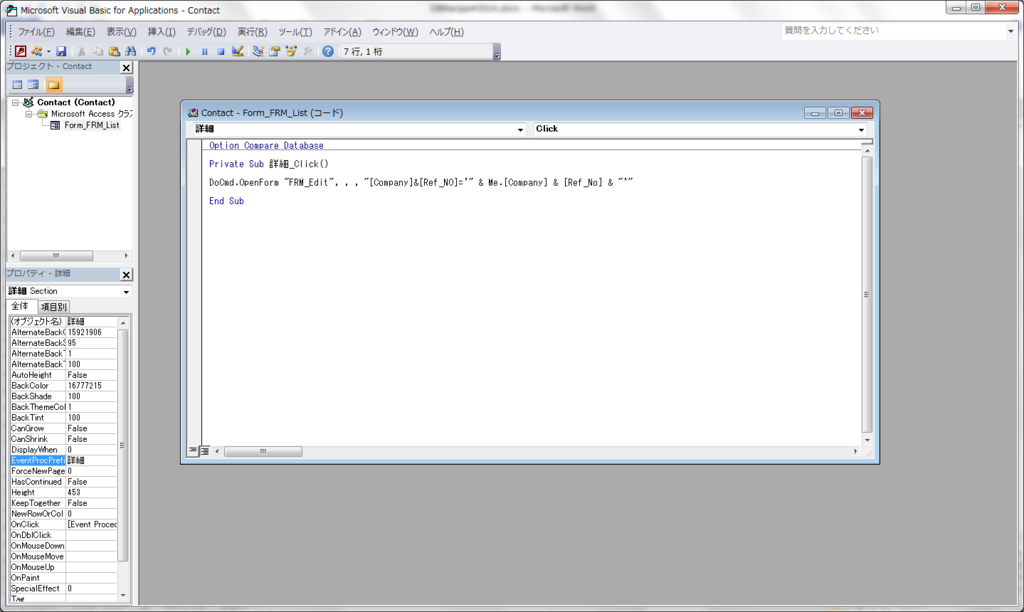Viewport: 1024px width, 612px height.
Task: Open the ヘルプ(H) menu
Action: coord(447,31)
